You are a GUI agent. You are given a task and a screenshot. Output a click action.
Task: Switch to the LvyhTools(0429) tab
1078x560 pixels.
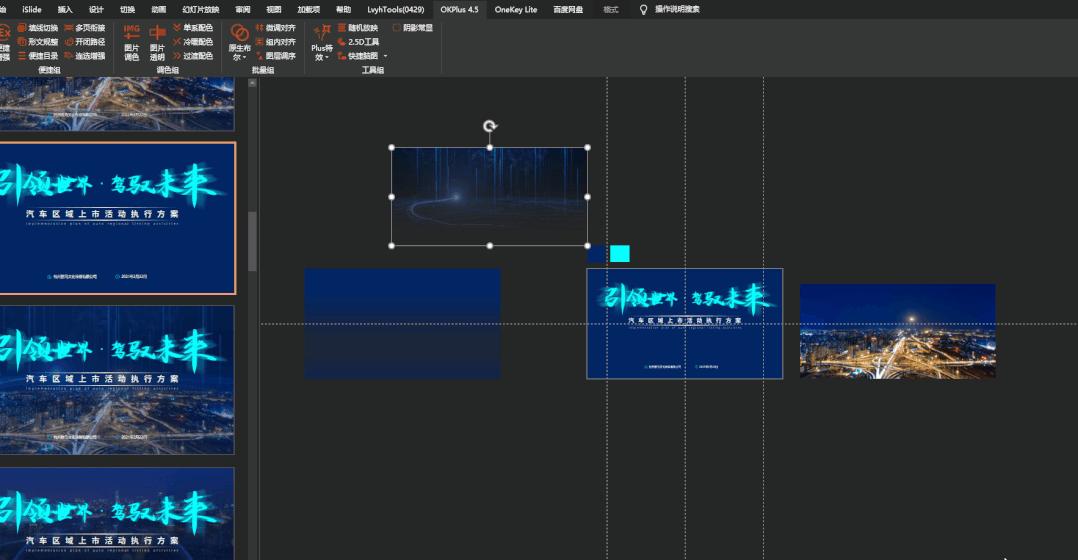tap(395, 10)
